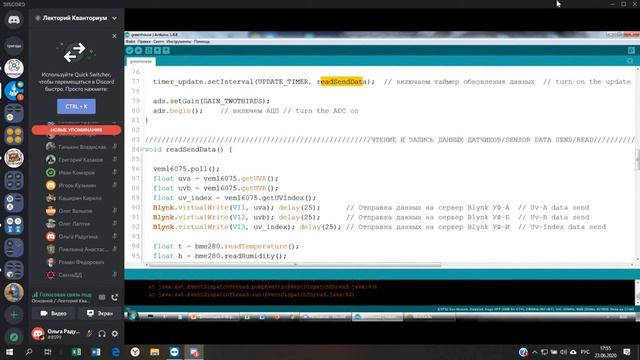This screenshot has height=360, width=640.
Task: Click own user avatar in the user panel
Action: coord(38,333)
